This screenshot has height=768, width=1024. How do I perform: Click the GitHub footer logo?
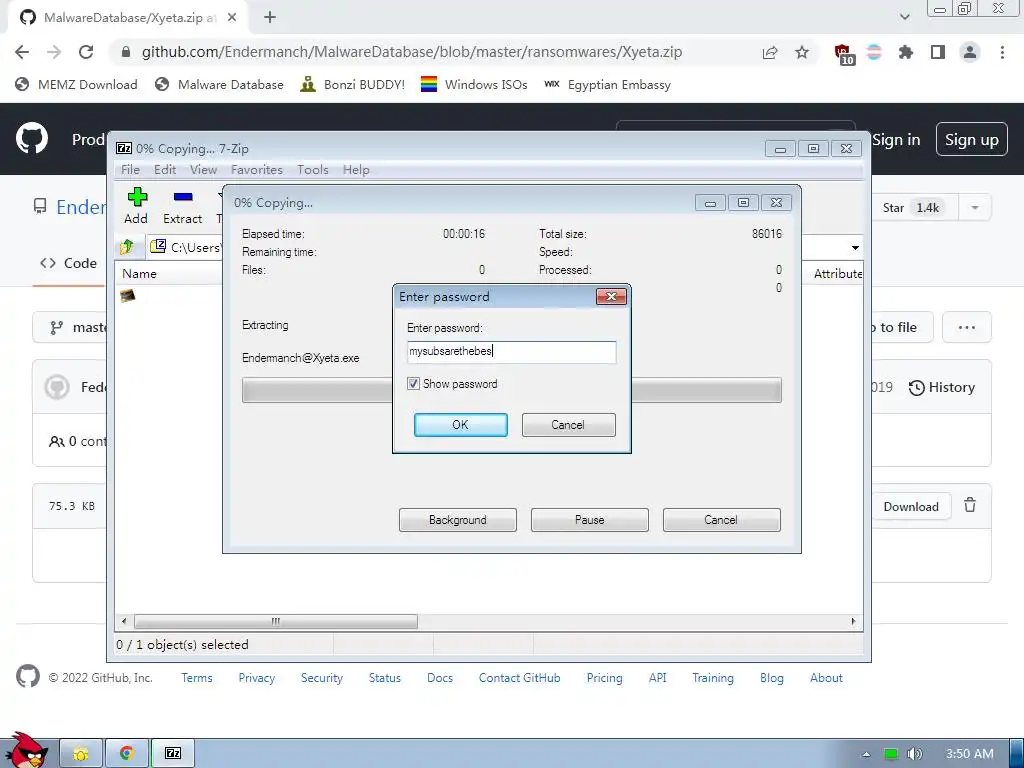pos(27,677)
